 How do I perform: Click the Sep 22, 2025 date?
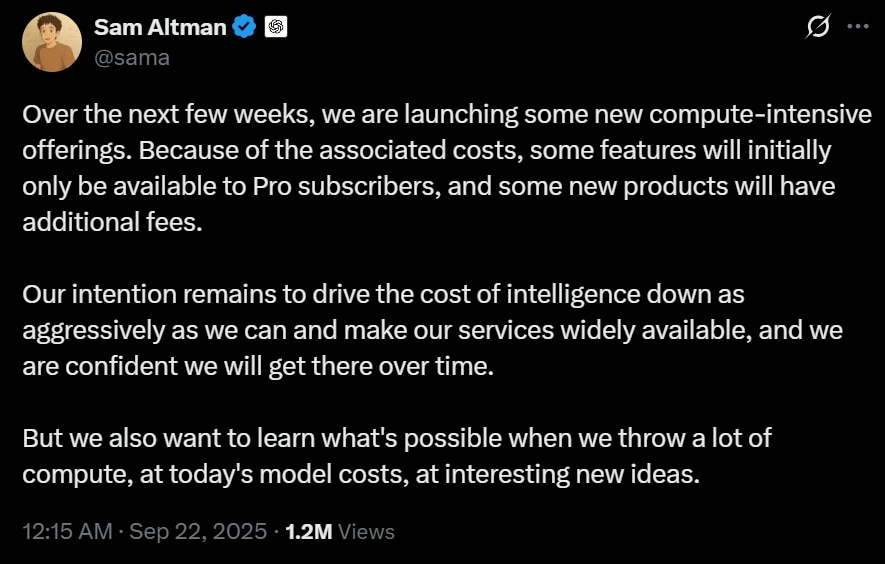pyautogui.click(x=198, y=531)
